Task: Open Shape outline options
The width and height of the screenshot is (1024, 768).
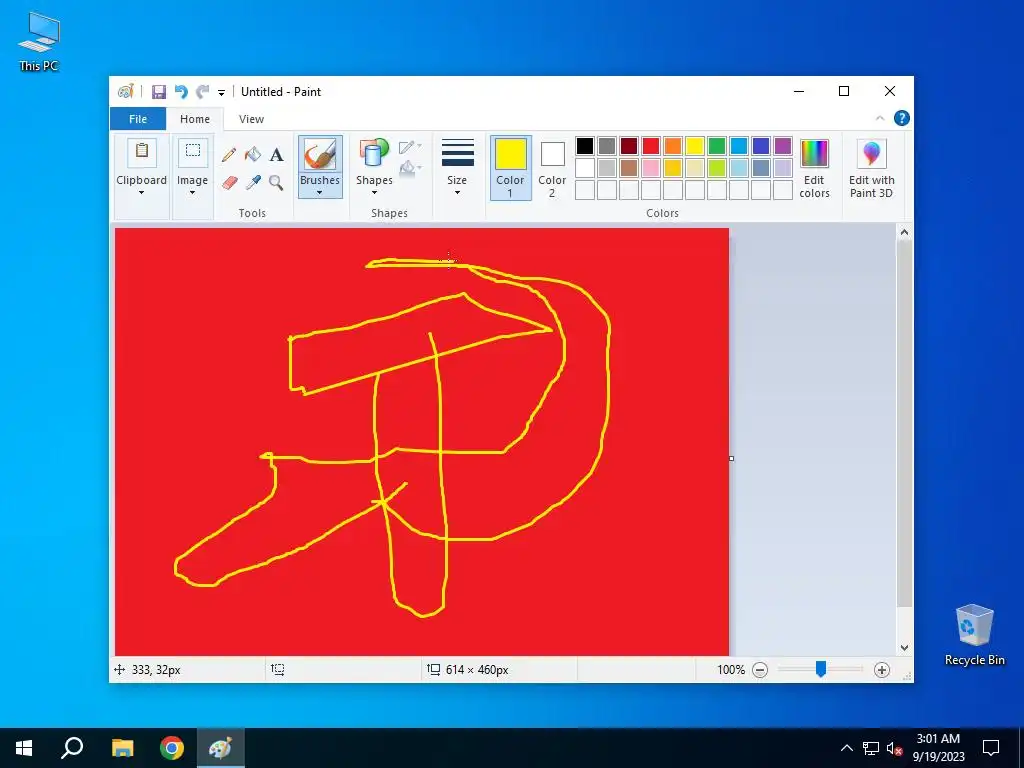Action: coord(409,147)
